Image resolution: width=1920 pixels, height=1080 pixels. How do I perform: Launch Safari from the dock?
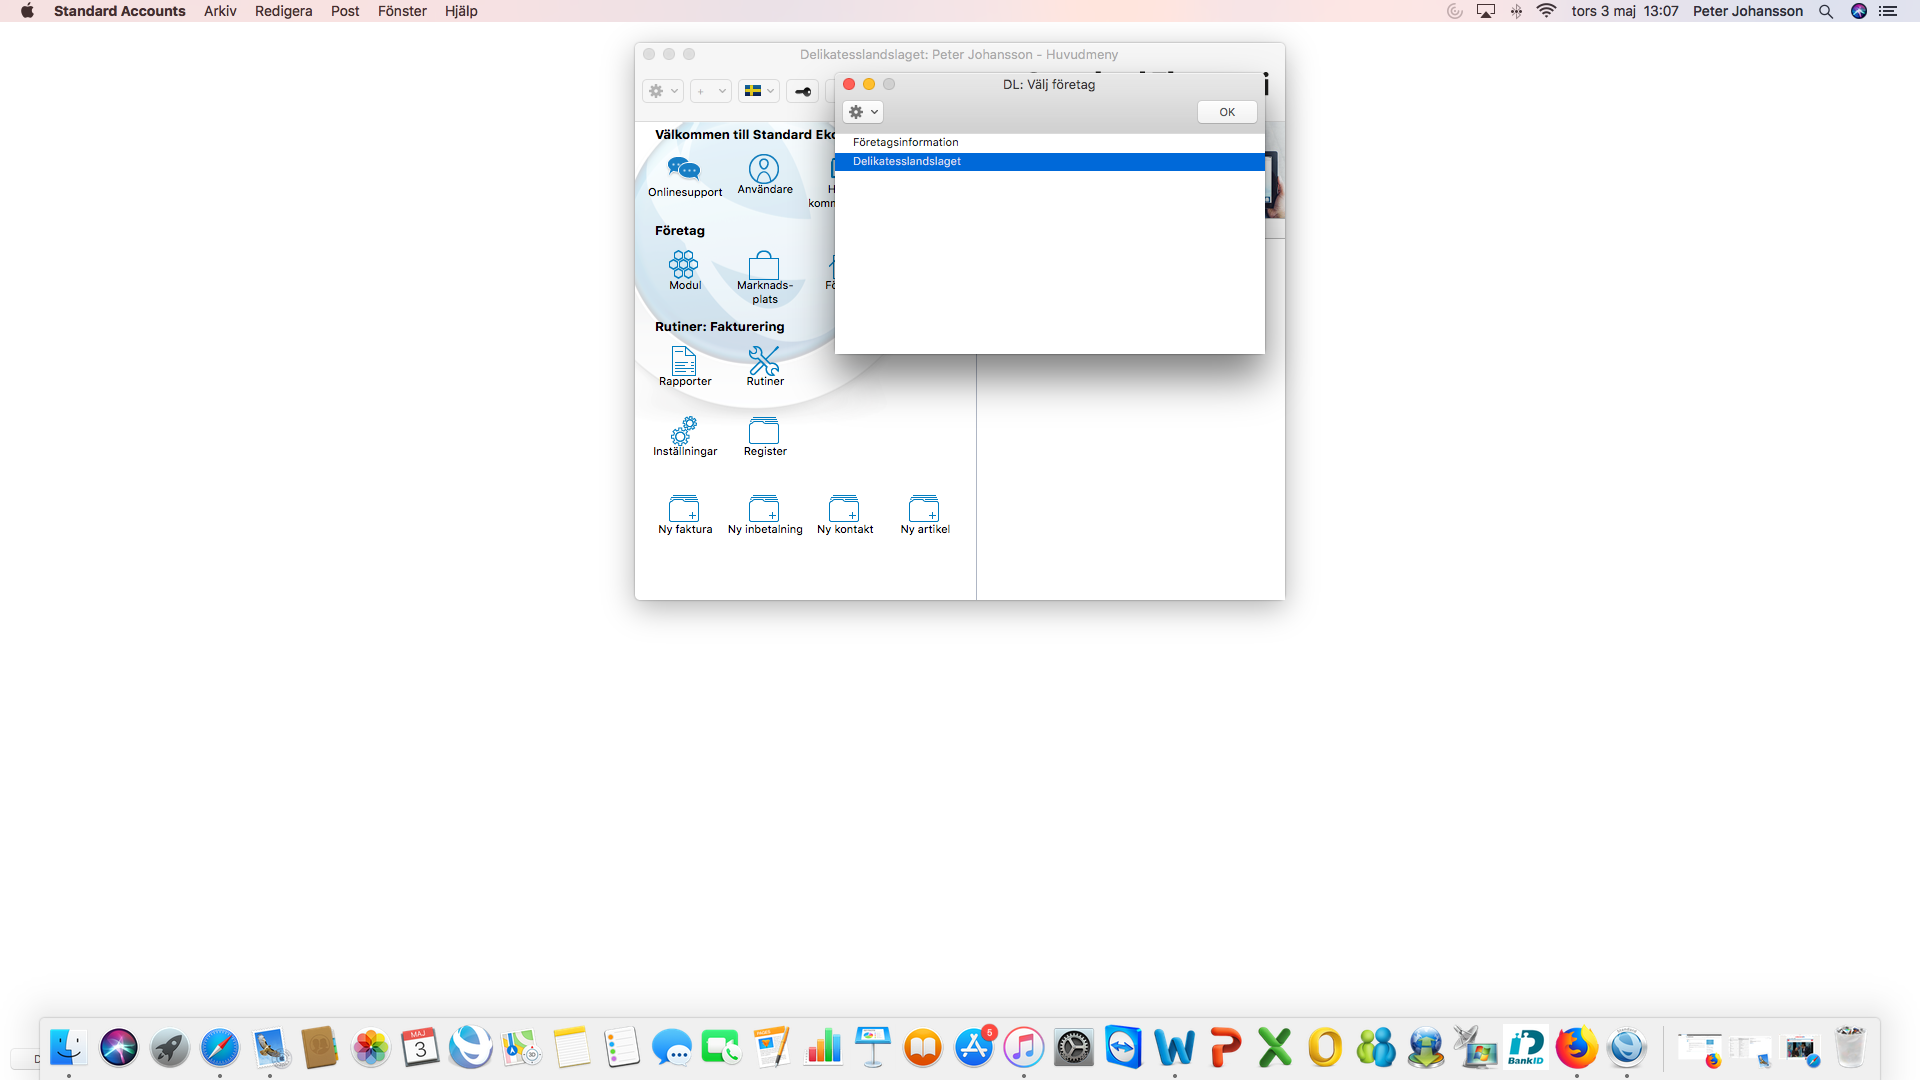tap(219, 1047)
